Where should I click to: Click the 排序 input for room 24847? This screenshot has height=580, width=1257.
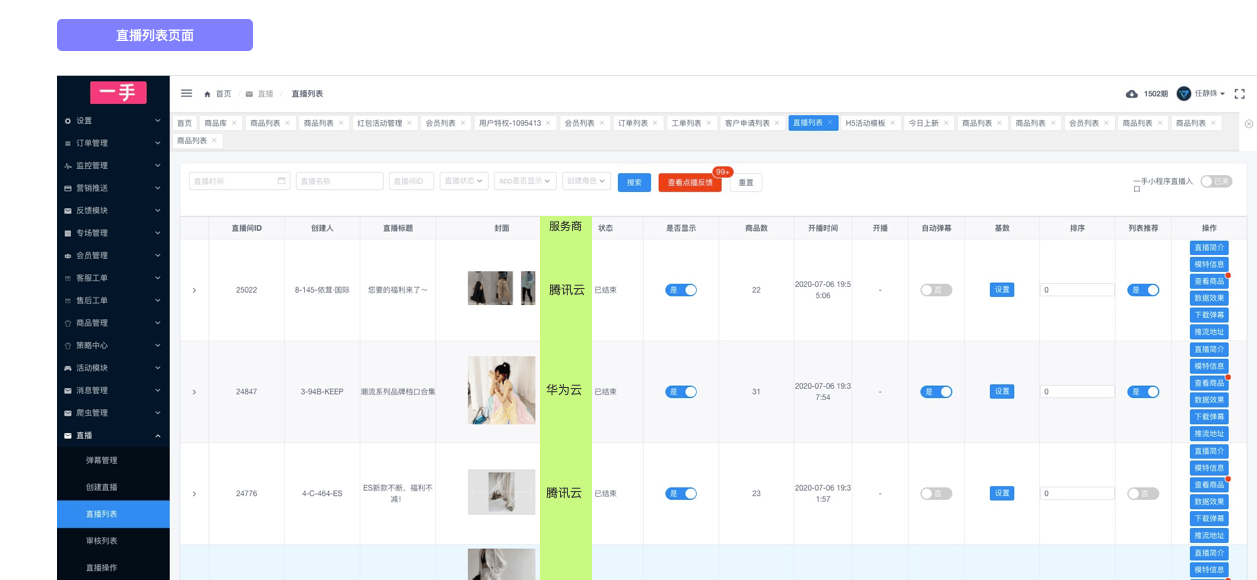click(x=1077, y=392)
